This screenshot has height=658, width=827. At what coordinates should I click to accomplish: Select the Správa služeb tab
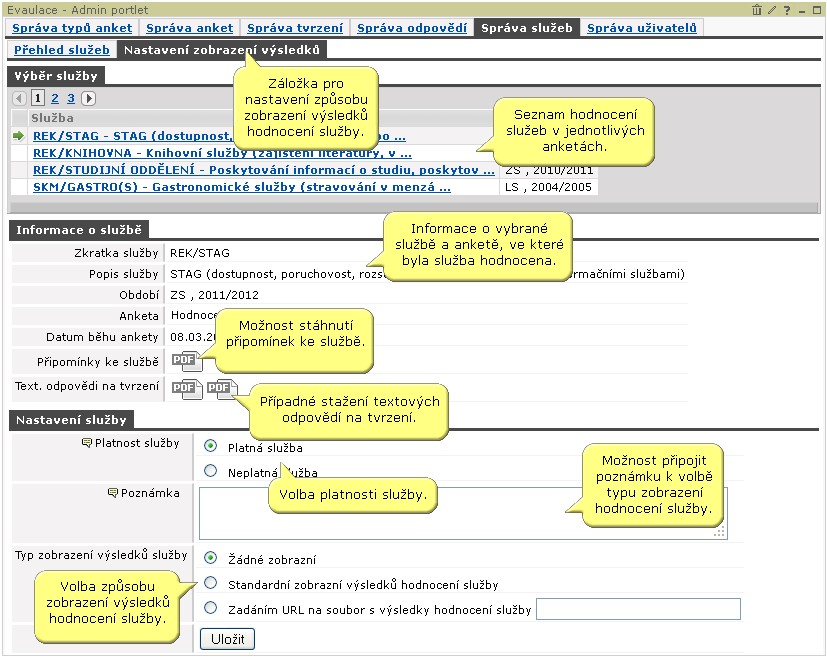click(527, 28)
